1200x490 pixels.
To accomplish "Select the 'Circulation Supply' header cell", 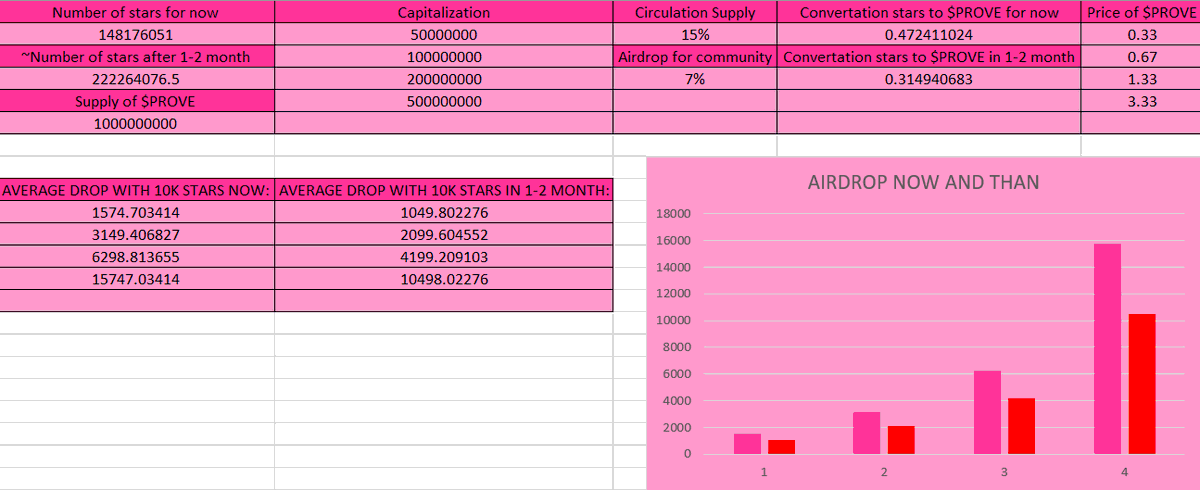I will [x=695, y=13].
